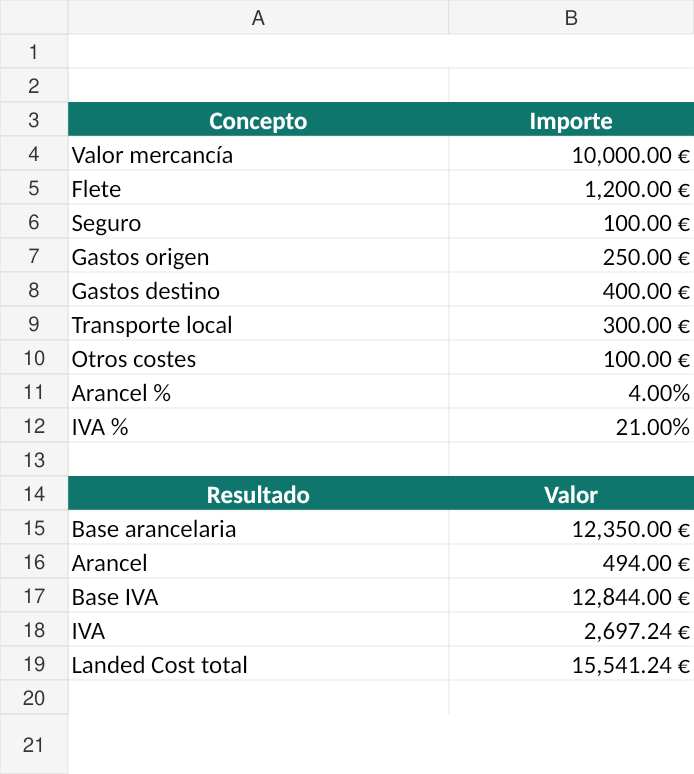Select the 4.00% cell

[571, 392]
